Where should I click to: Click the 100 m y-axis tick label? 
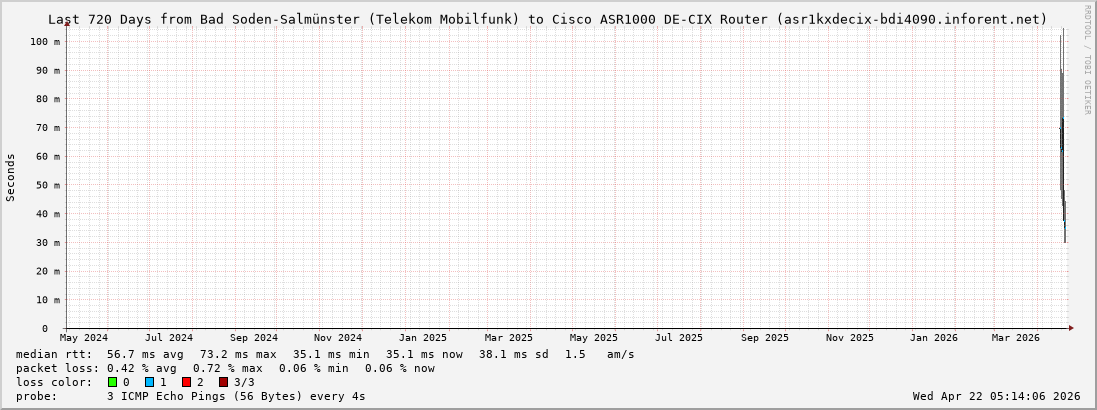click(44, 42)
